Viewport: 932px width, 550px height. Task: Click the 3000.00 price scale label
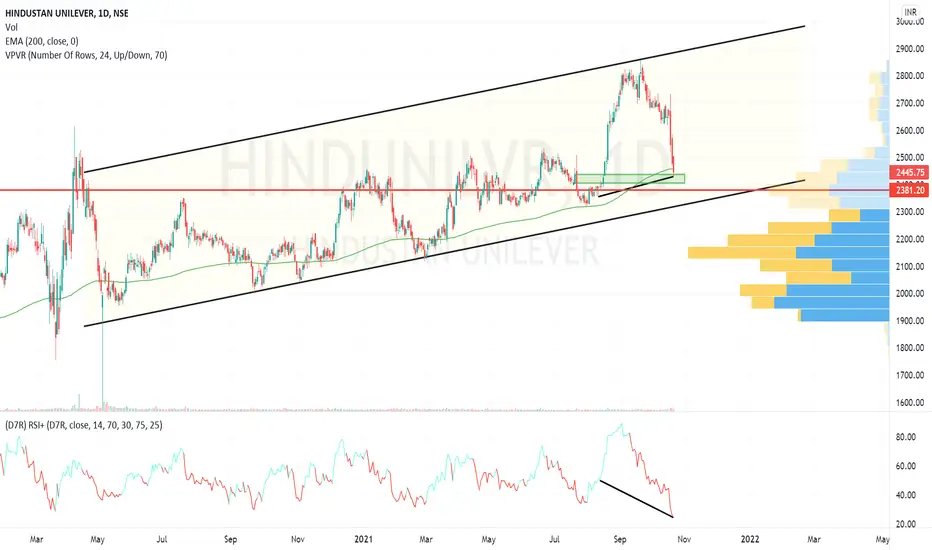(x=910, y=22)
